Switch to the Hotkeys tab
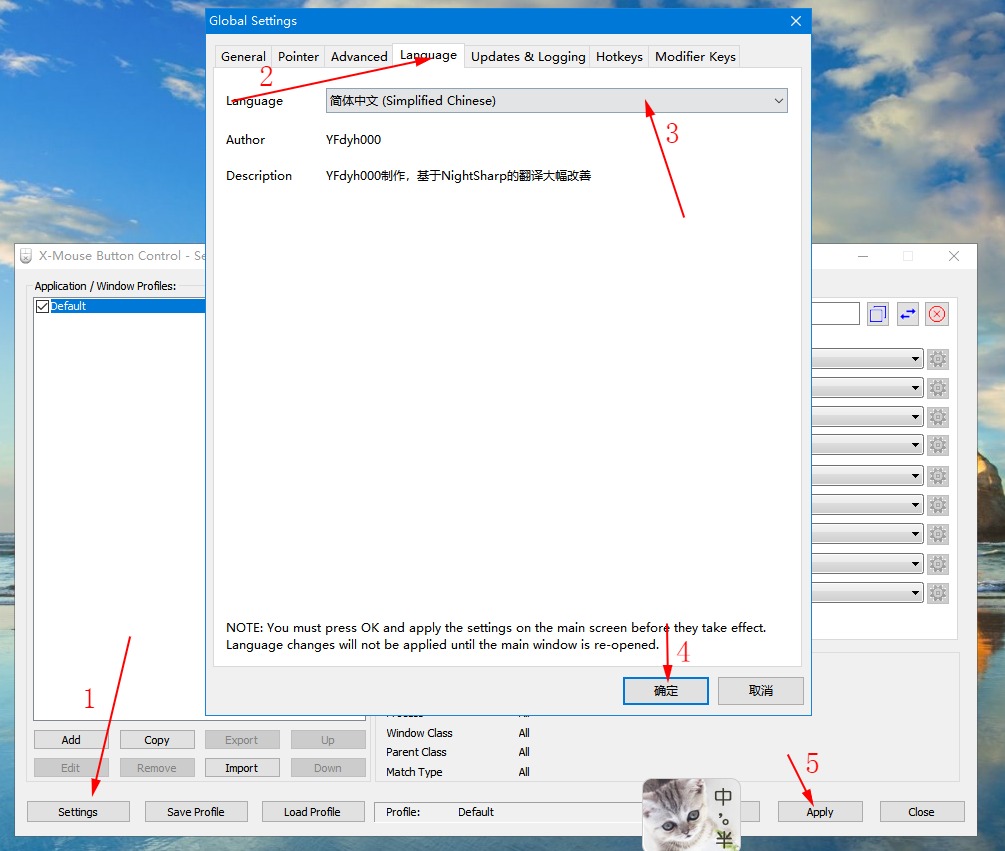The width and height of the screenshot is (1005, 851). click(x=619, y=56)
